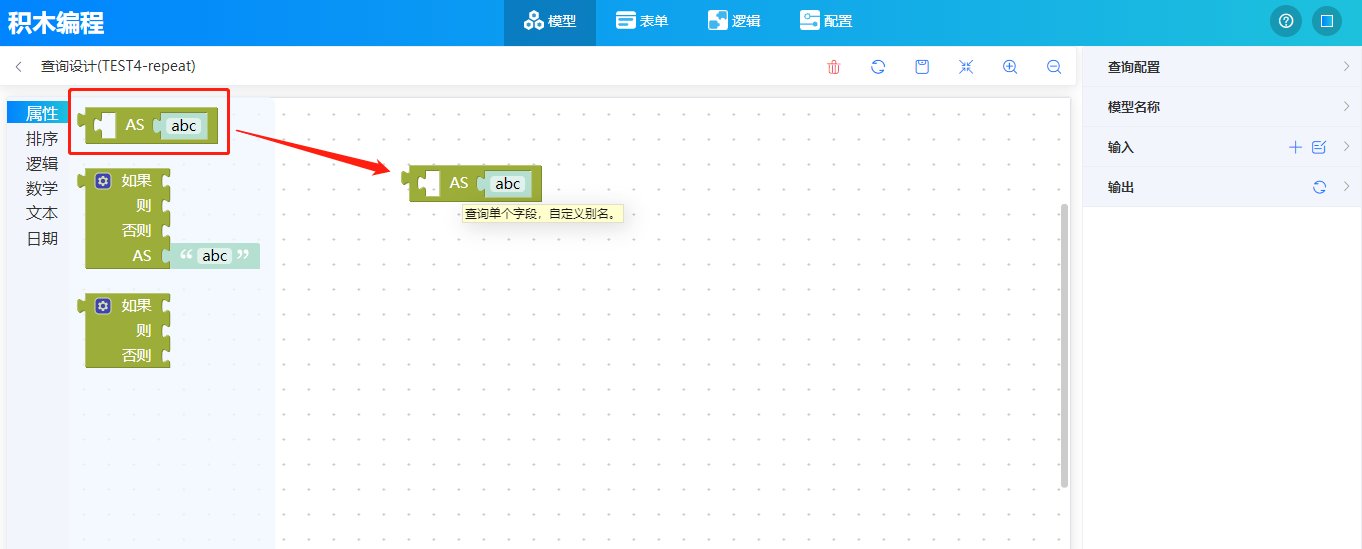Click the center/collapse workspace icon
This screenshot has height=549, width=1362.
pyautogui.click(x=966, y=67)
